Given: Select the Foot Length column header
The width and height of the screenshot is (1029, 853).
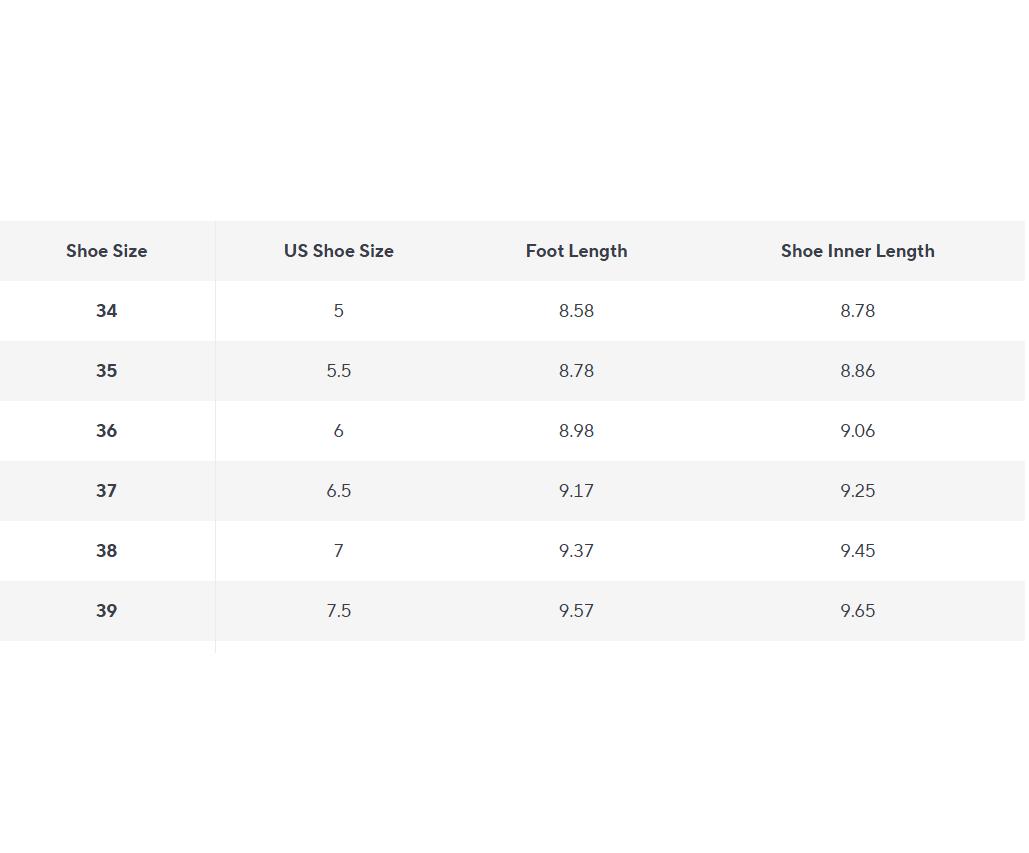Looking at the screenshot, I should point(576,251).
